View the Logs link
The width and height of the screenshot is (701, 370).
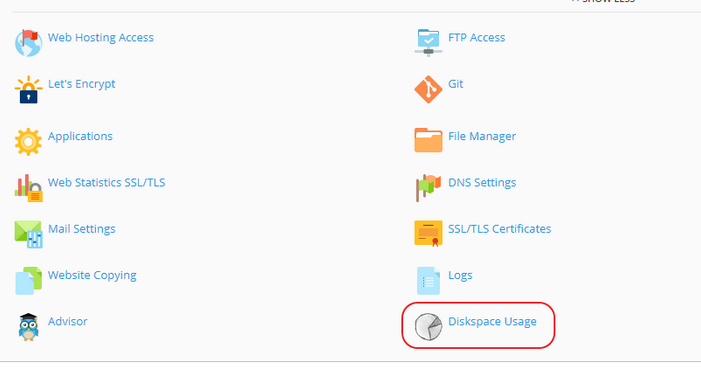pos(460,276)
